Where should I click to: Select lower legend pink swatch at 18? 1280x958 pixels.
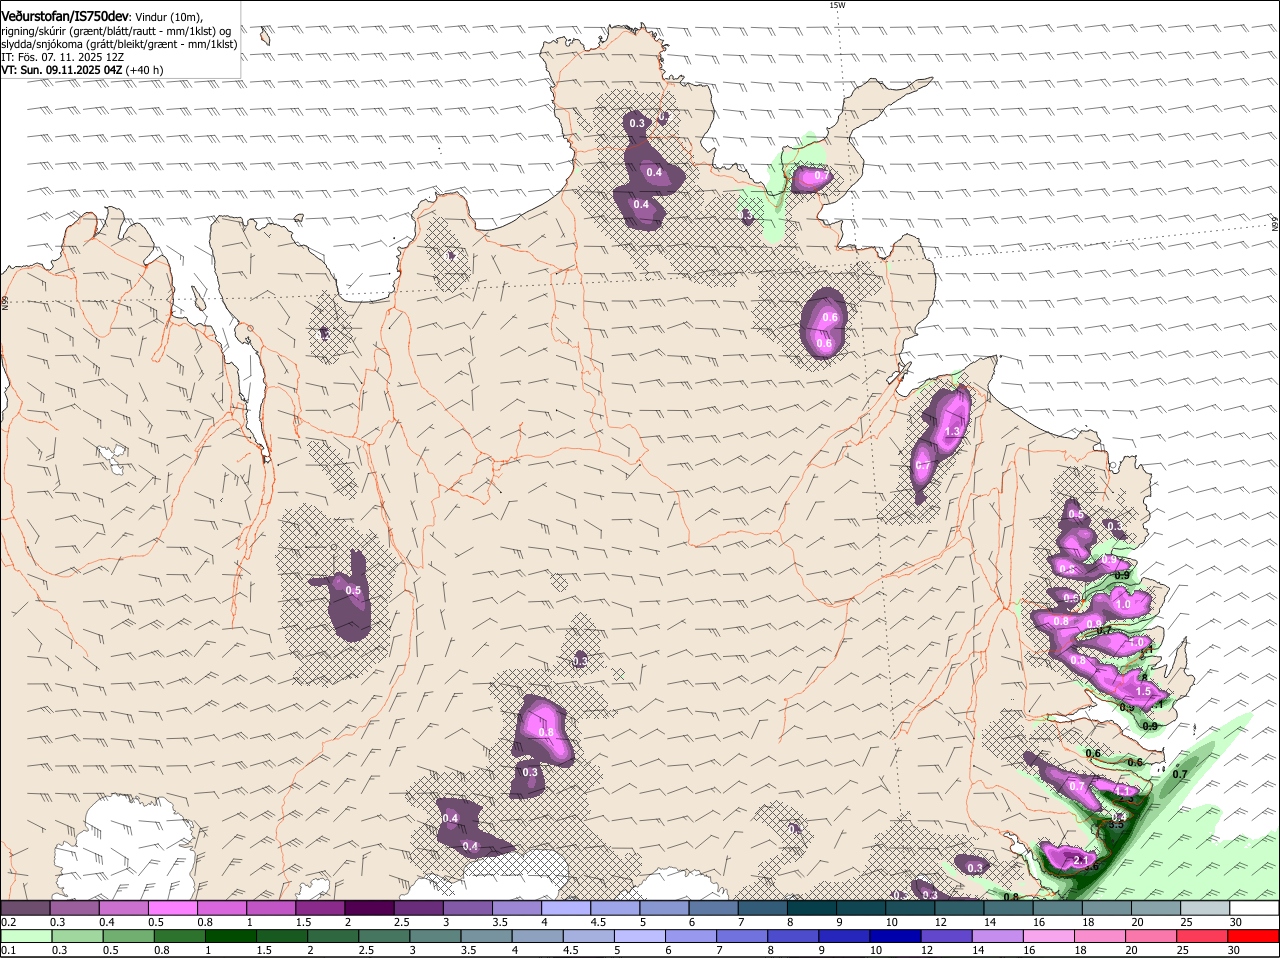[x=1100, y=936]
